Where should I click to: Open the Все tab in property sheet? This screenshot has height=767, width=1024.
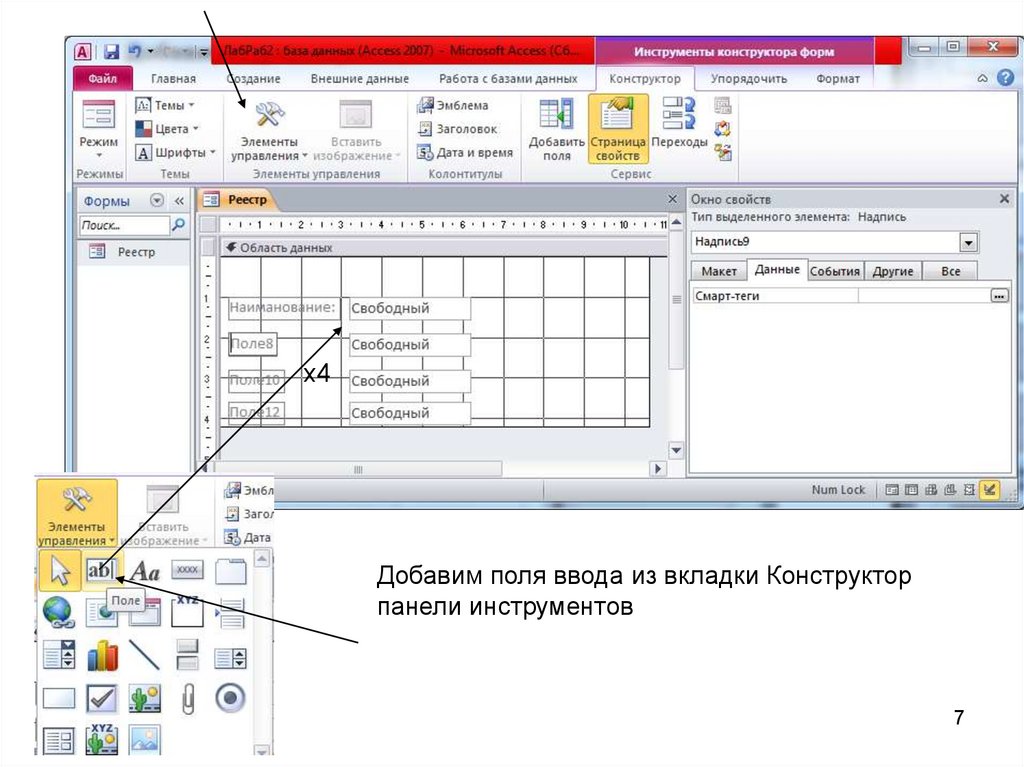tap(950, 270)
